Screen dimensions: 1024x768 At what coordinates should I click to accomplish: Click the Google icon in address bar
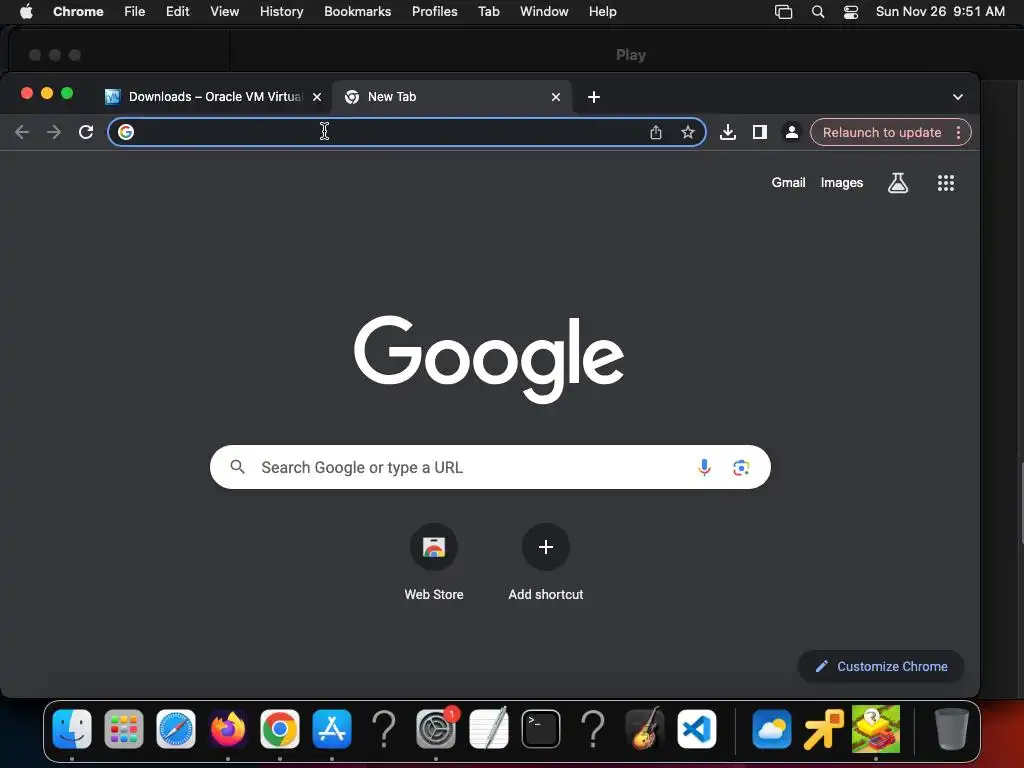pyautogui.click(x=126, y=132)
